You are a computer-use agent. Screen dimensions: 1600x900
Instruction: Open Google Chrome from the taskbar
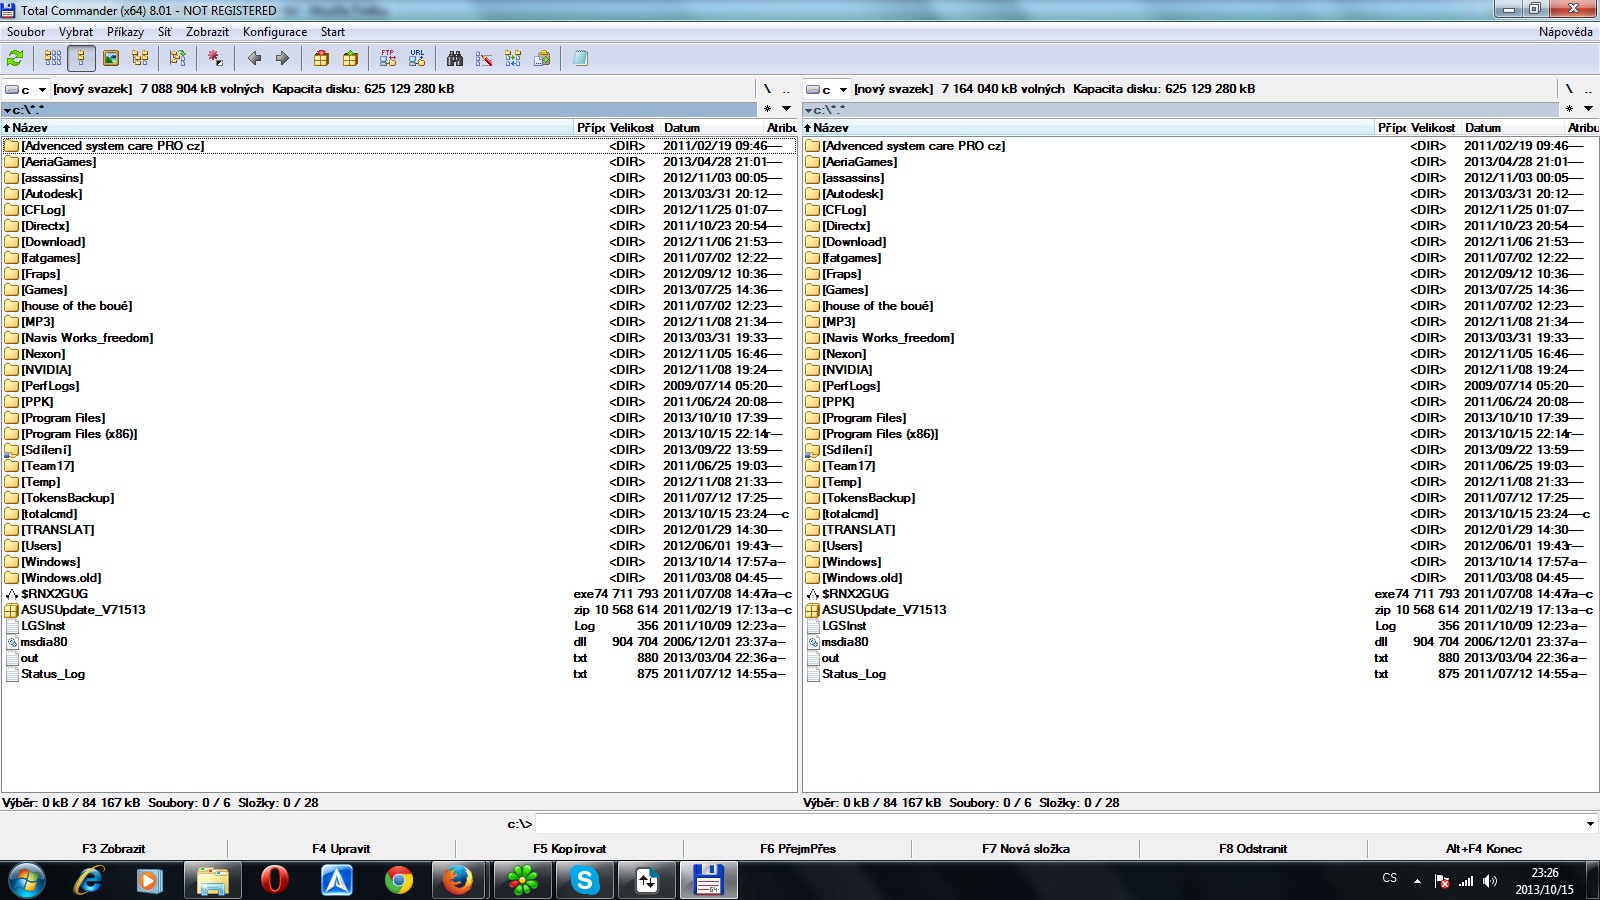pyautogui.click(x=398, y=880)
